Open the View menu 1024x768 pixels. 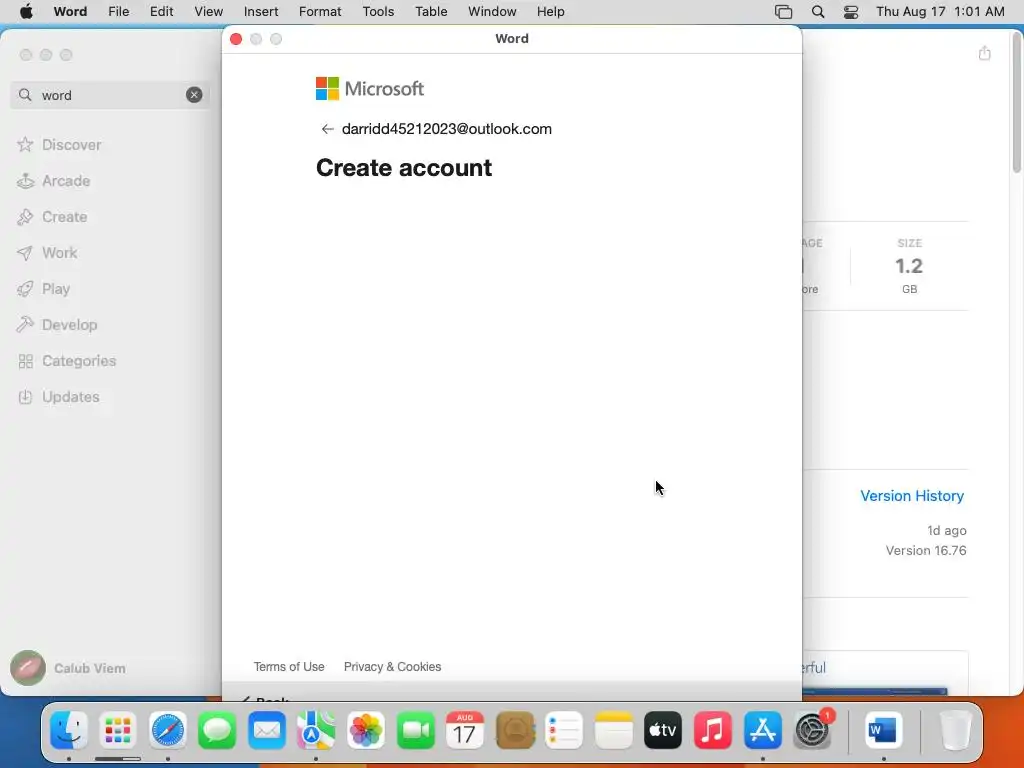(208, 12)
